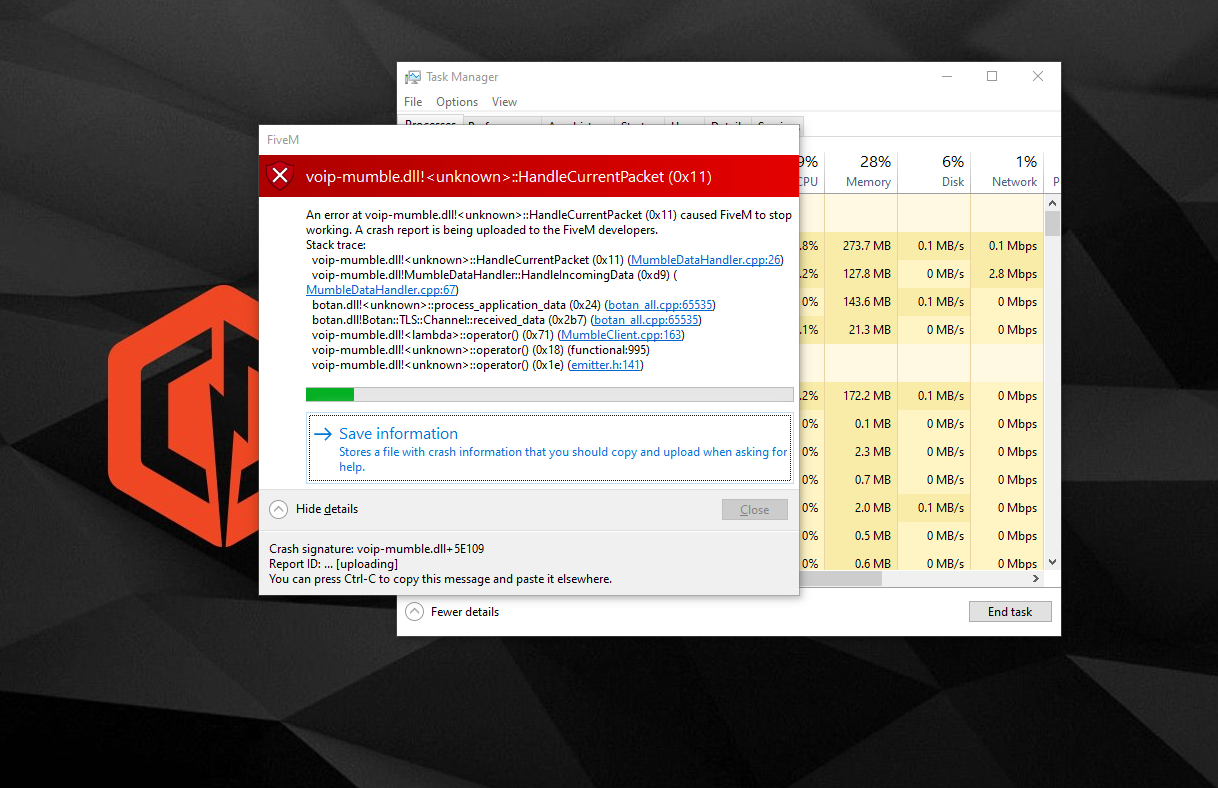
Task: Sort by the Network column header
Action: point(1007,170)
